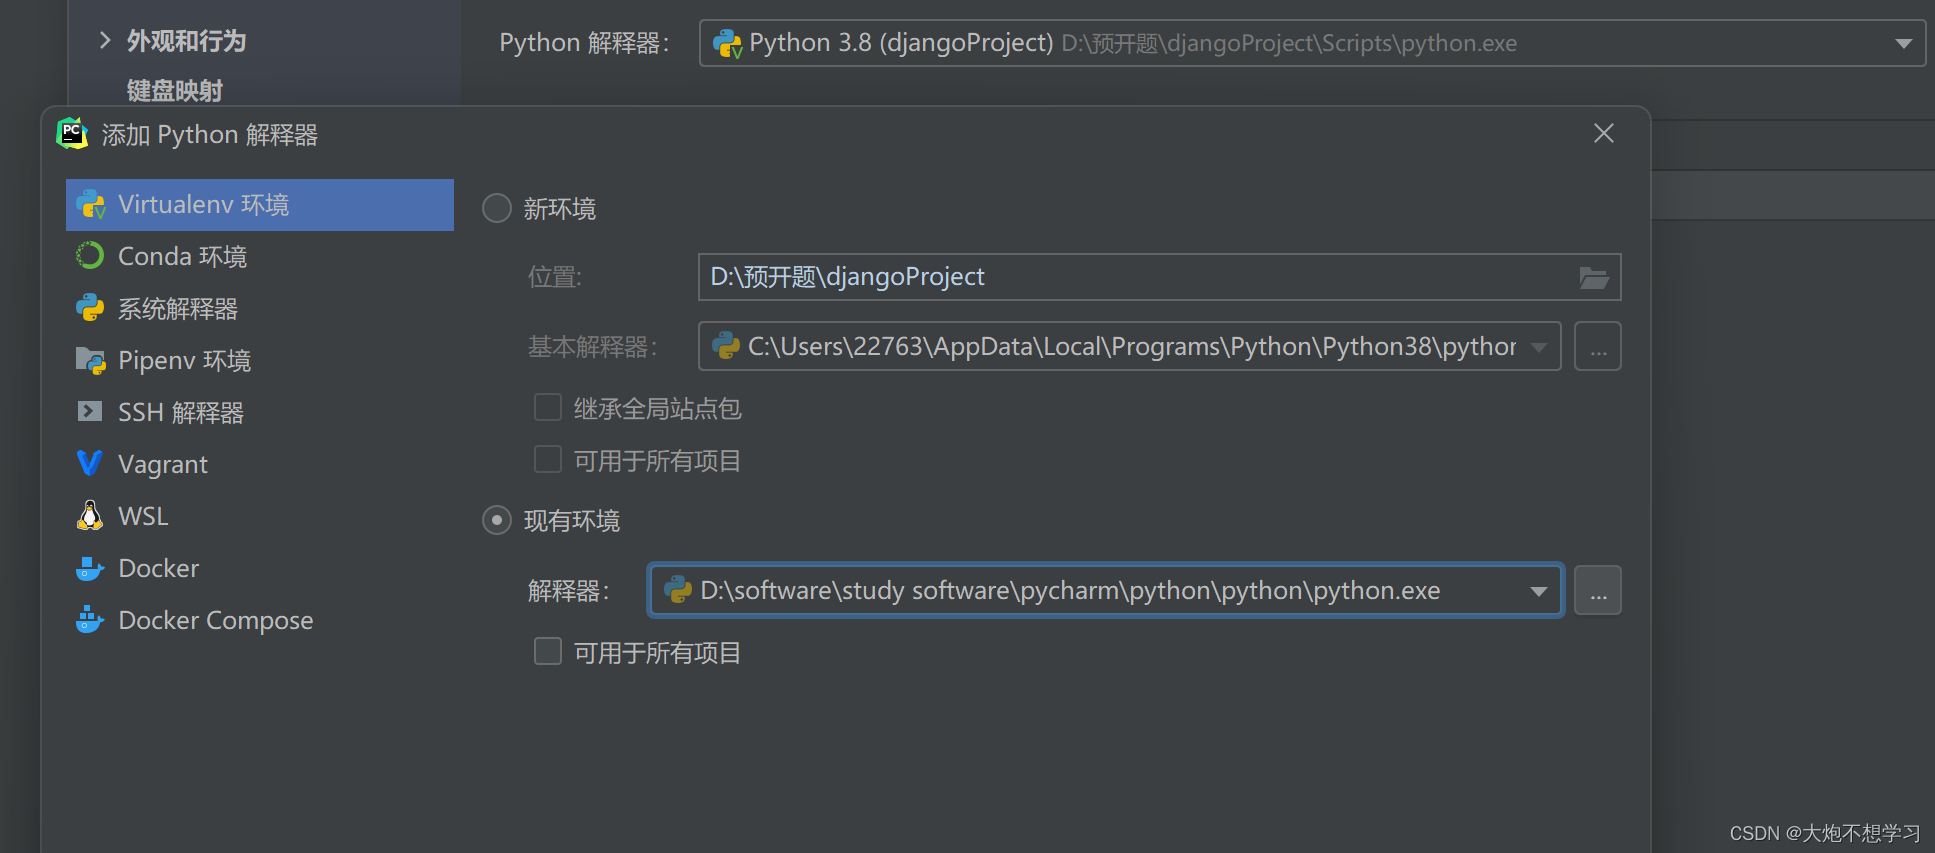
Task: Click the SSH interpreter terminal icon
Action: pyautogui.click(x=90, y=411)
